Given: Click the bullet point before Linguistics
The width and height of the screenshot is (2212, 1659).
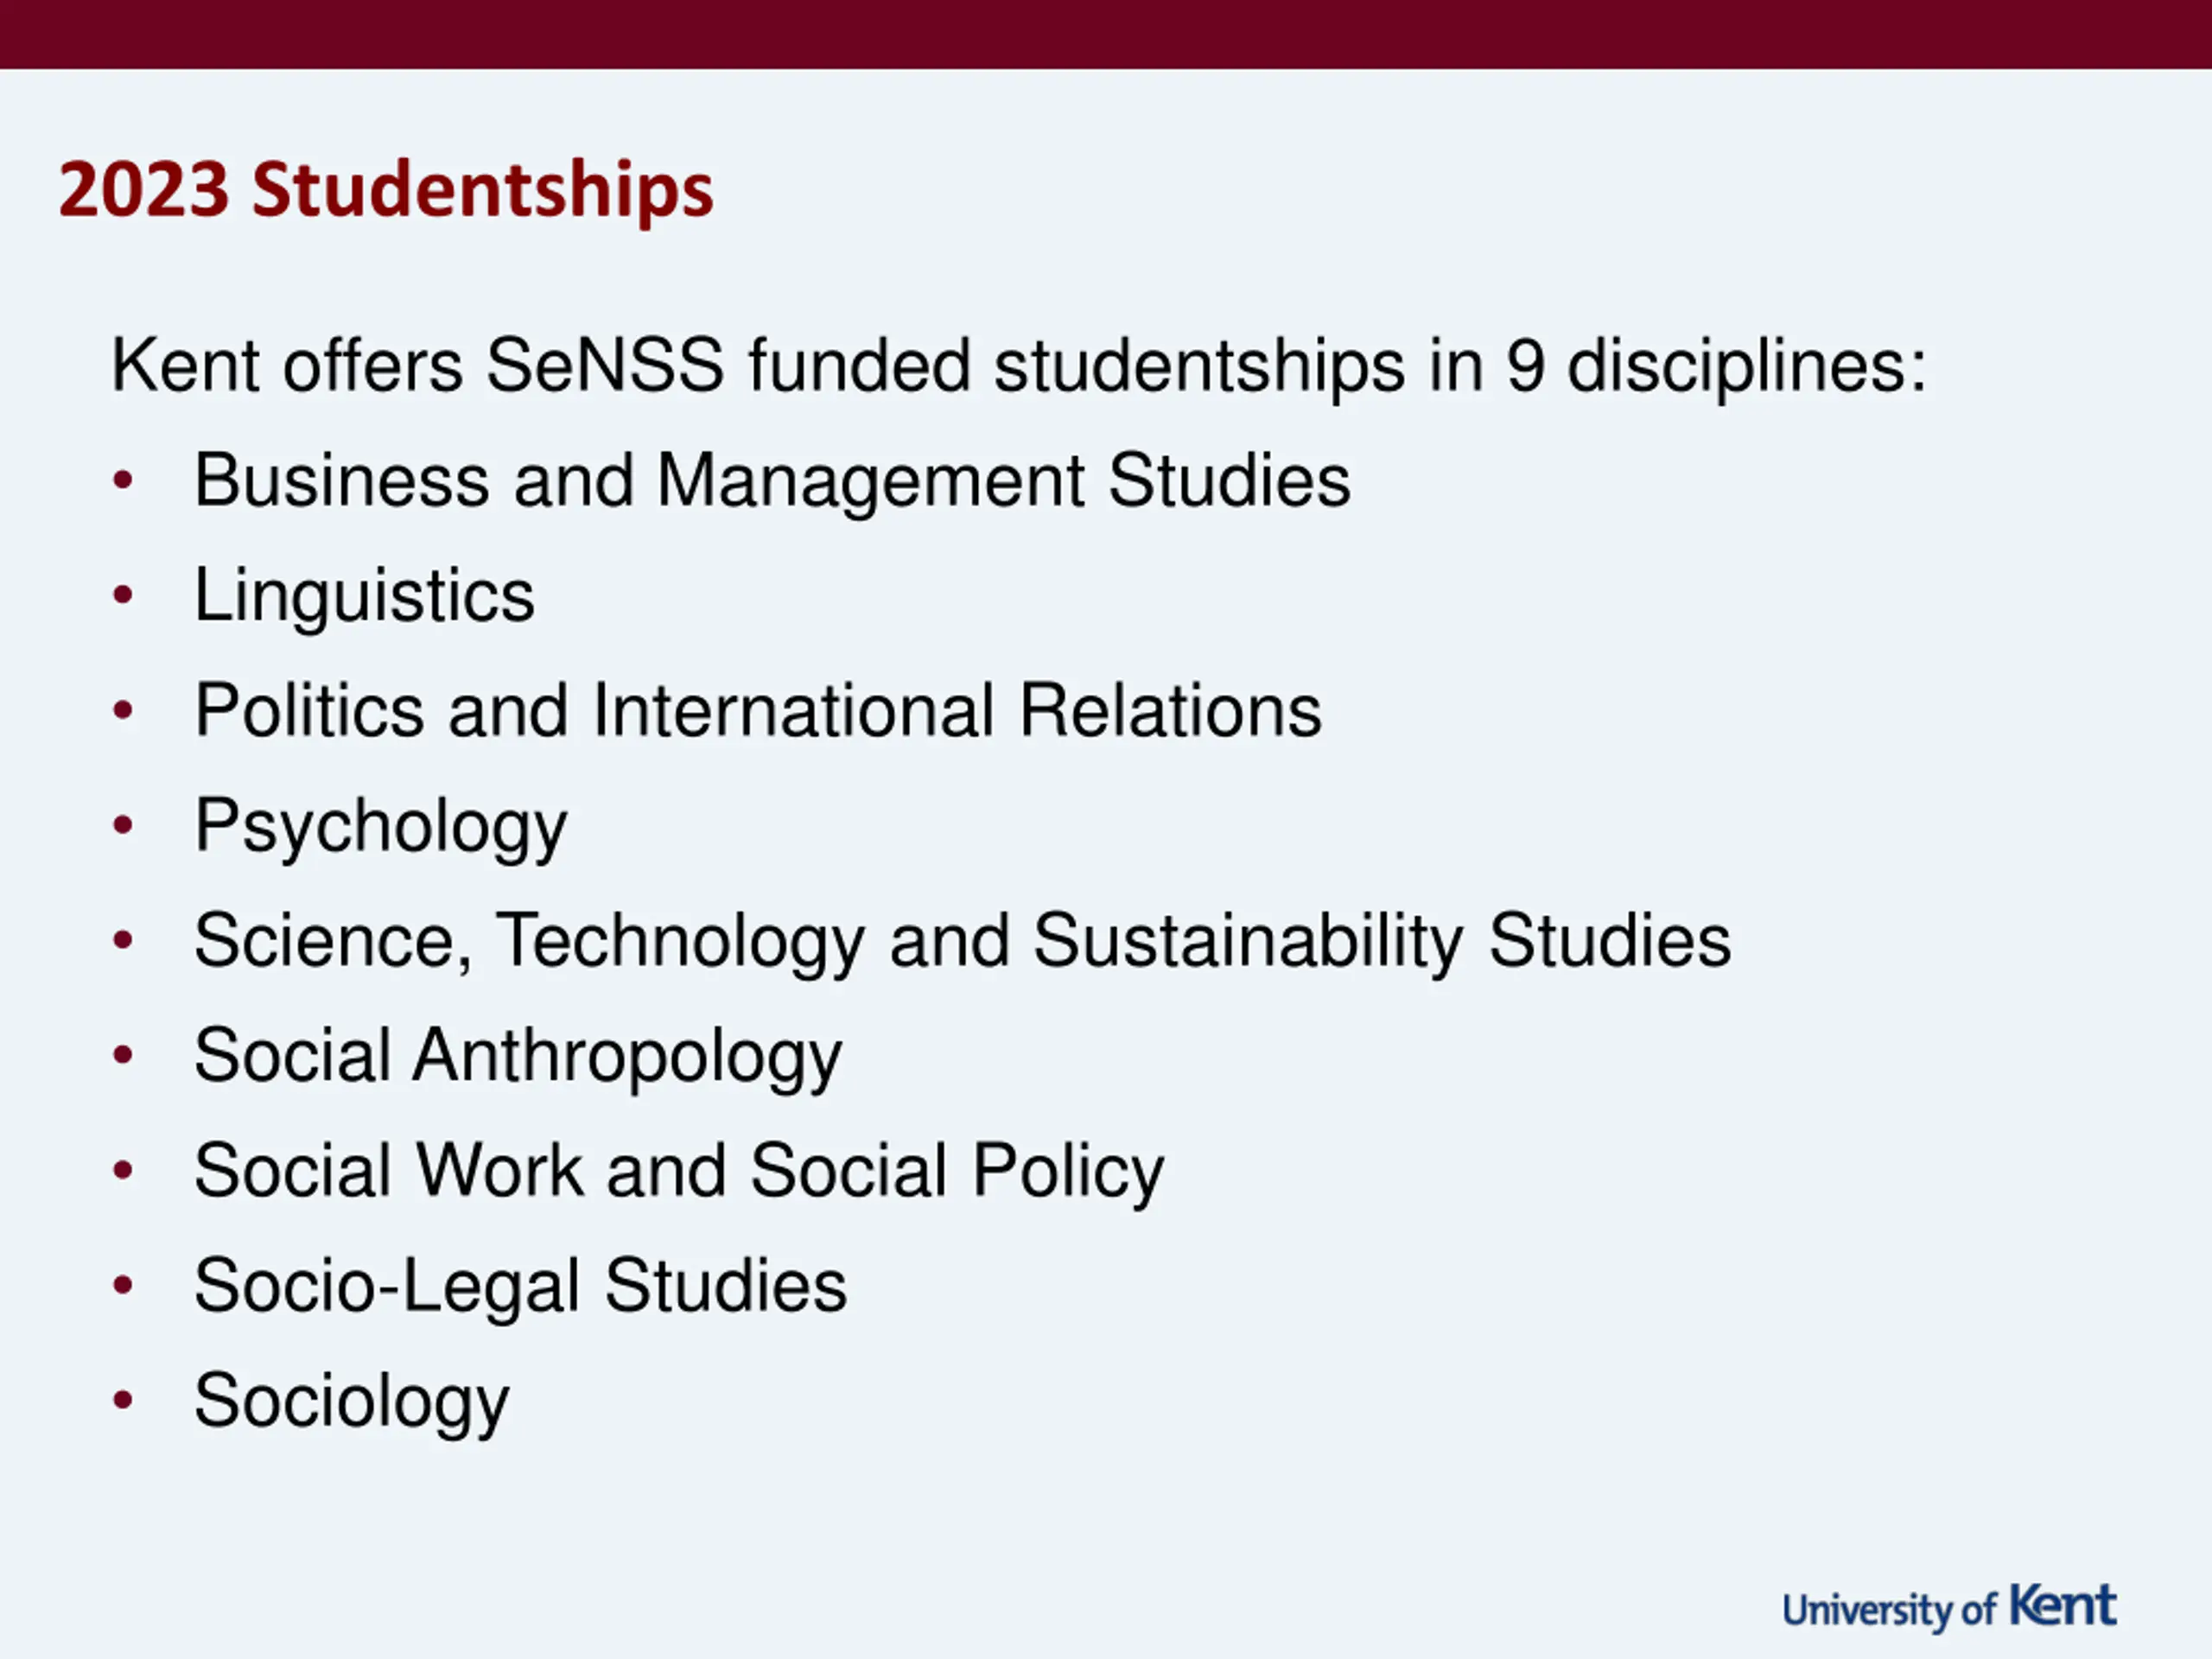Looking at the screenshot, I should pos(123,596).
